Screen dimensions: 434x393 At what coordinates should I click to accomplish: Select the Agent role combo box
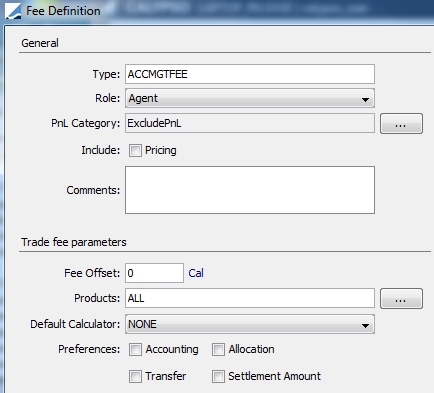click(250, 98)
